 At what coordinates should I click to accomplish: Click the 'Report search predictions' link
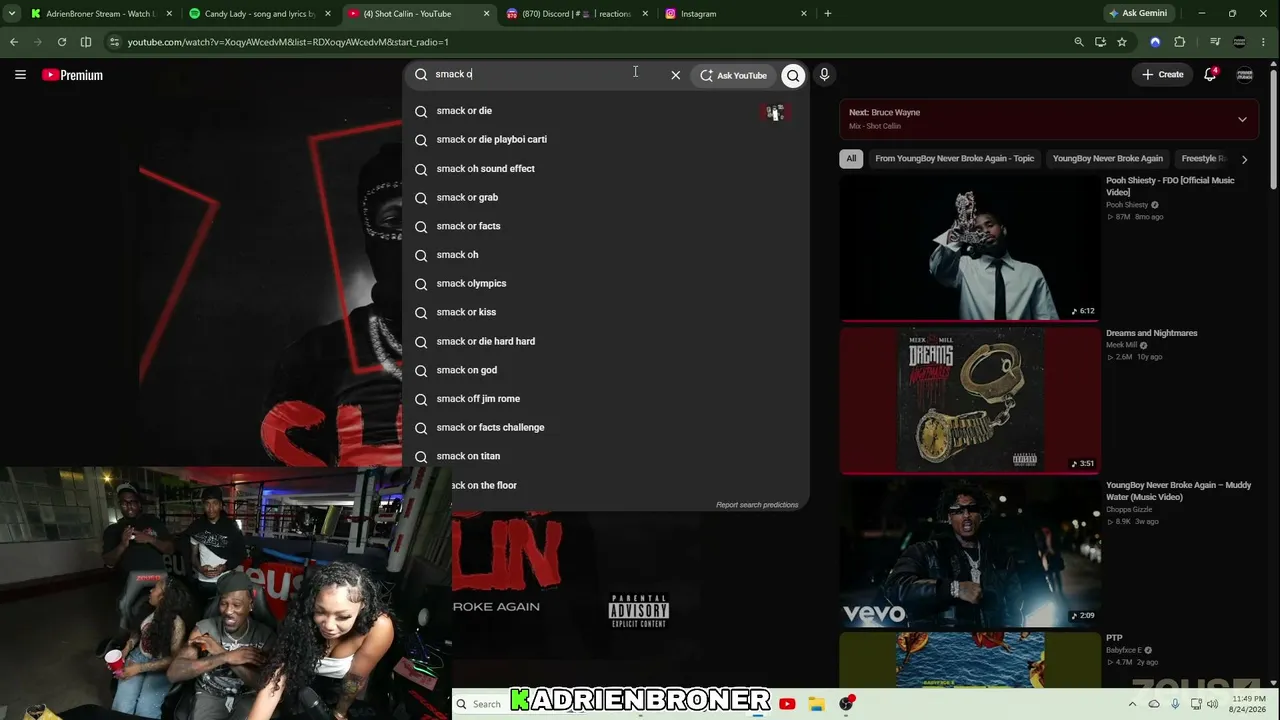click(757, 505)
